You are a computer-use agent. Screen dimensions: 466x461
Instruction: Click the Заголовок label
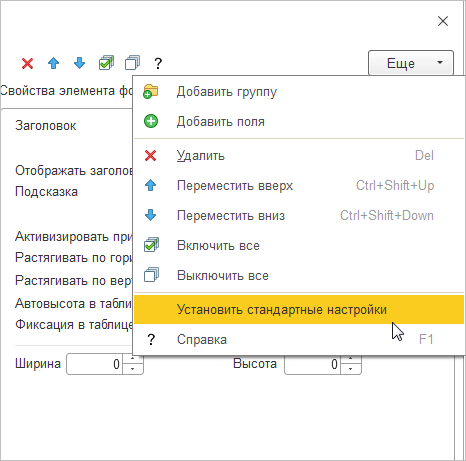pyautogui.click(x=46, y=126)
